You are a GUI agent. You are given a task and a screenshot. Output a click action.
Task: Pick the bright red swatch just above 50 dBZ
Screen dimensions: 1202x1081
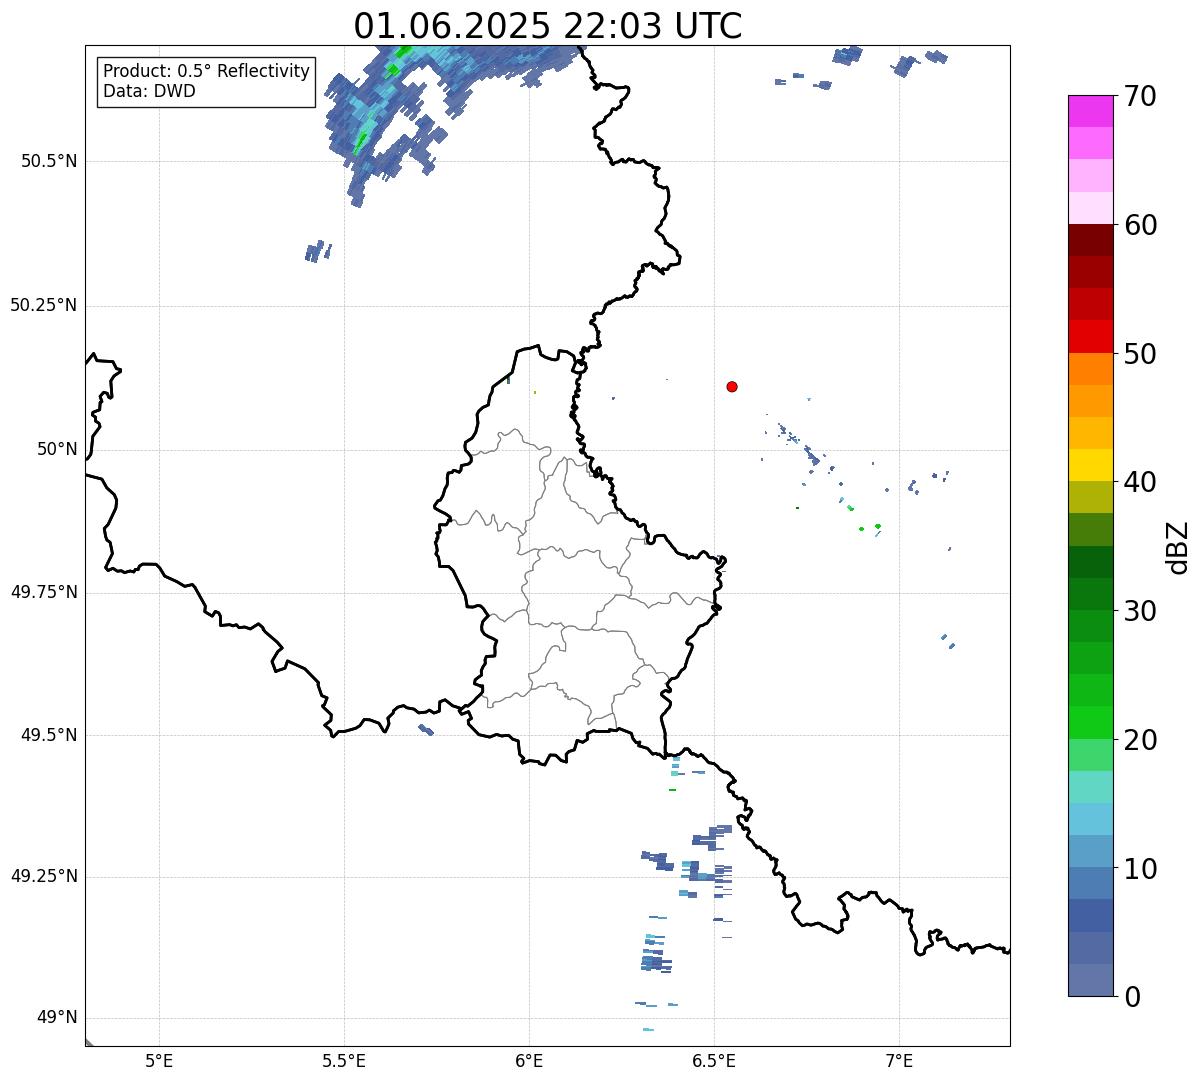point(1091,337)
